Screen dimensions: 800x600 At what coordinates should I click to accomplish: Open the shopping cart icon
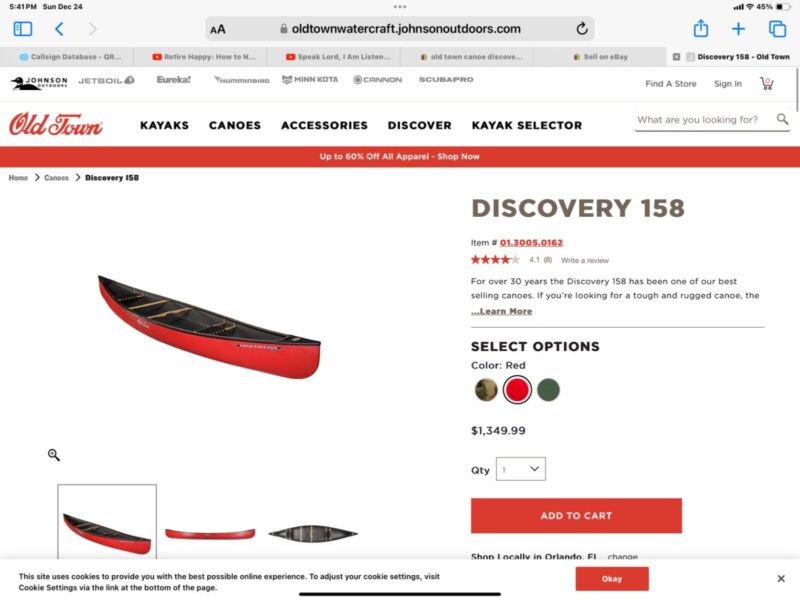tap(766, 83)
